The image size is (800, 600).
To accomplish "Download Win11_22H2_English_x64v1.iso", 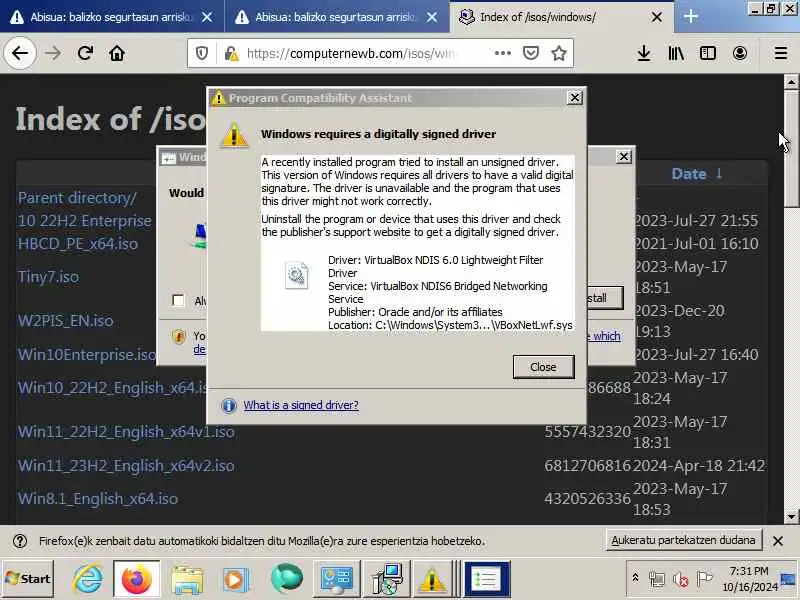I will pos(126,432).
